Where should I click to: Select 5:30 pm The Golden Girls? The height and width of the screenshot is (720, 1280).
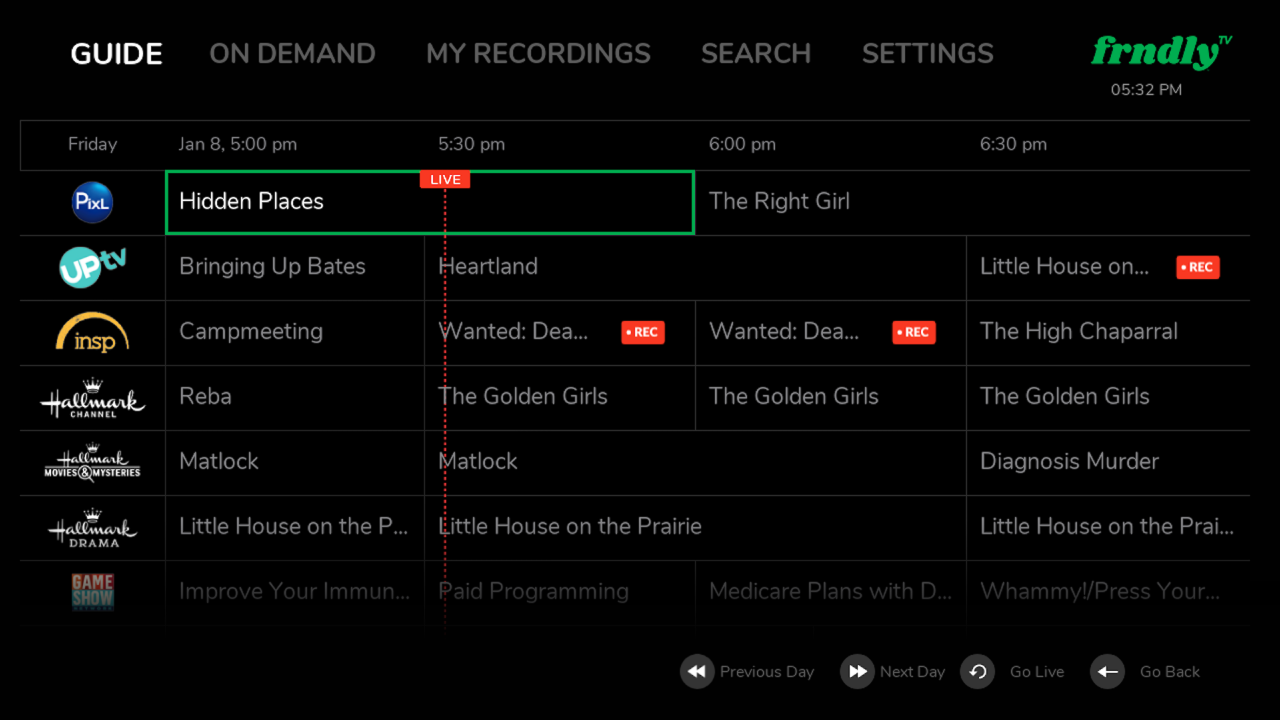point(560,398)
